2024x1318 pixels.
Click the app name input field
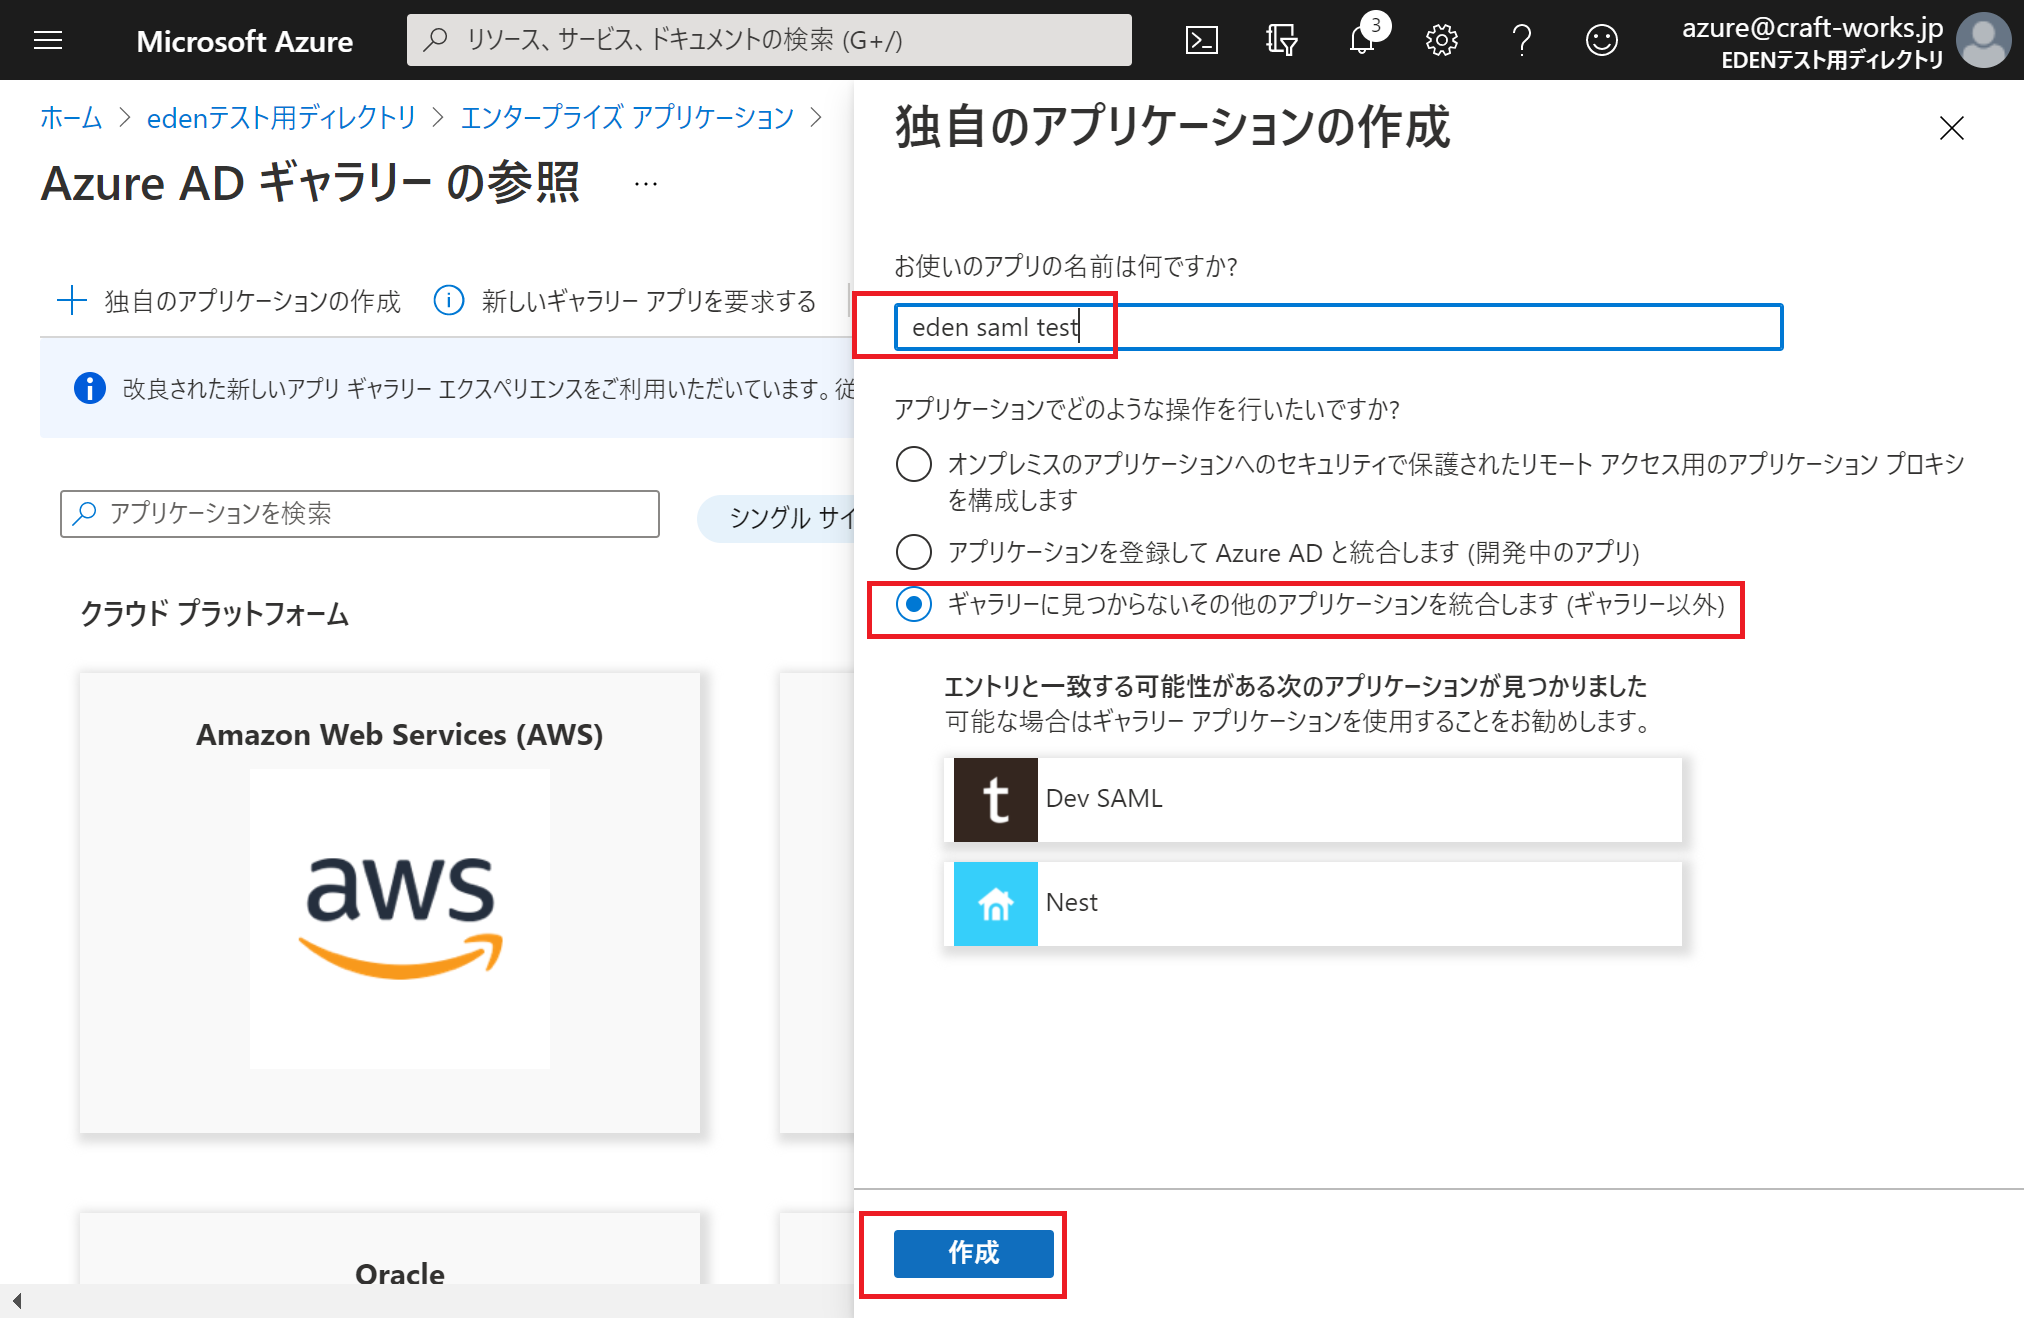(x=1338, y=327)
